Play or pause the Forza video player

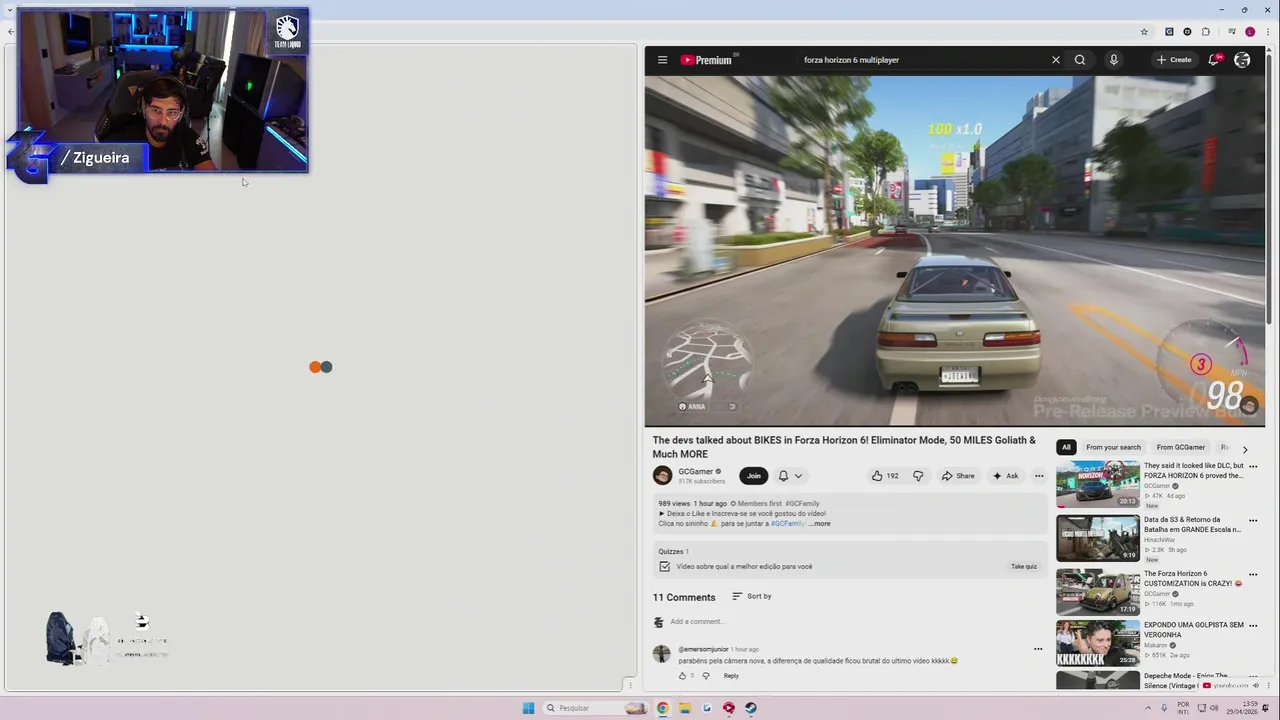point(954,251)
